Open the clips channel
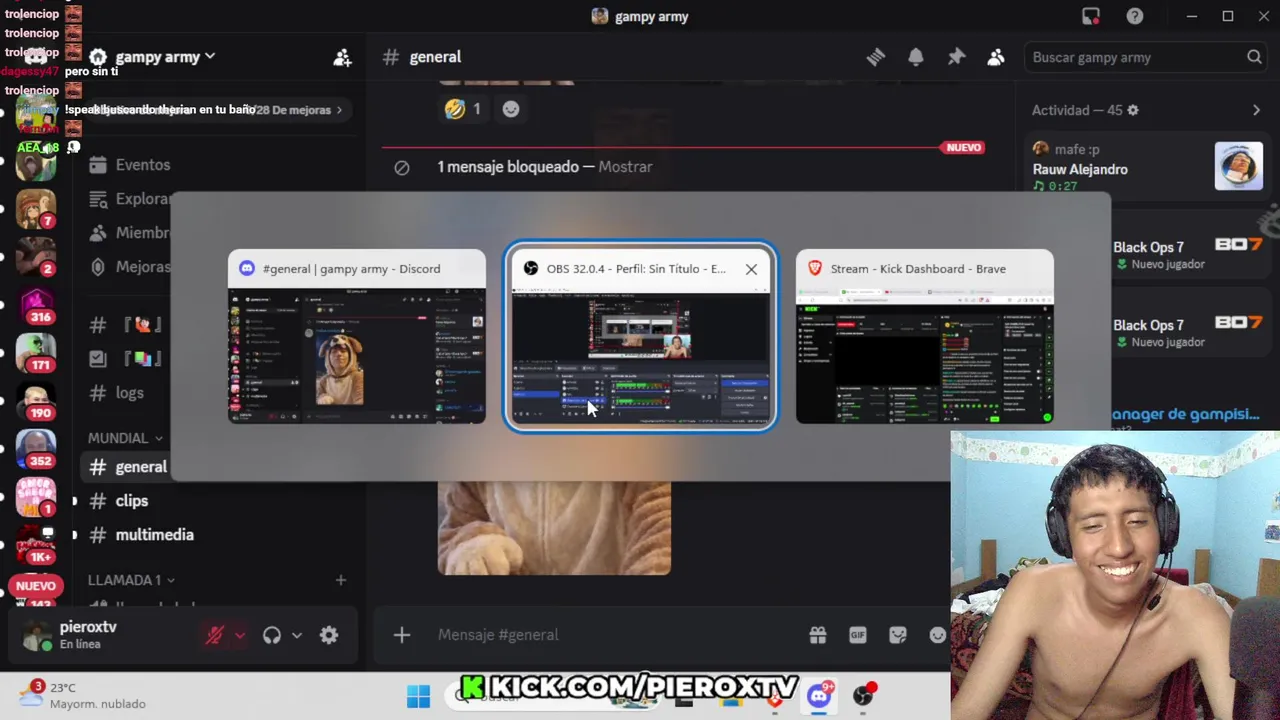Viewport: 1280px width, 720px height. 131,501
